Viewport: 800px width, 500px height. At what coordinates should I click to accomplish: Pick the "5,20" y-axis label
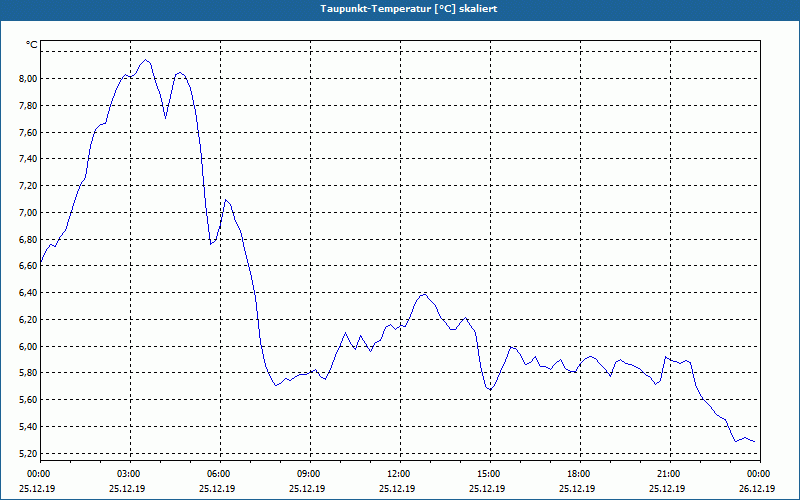[x=29, y=453]
